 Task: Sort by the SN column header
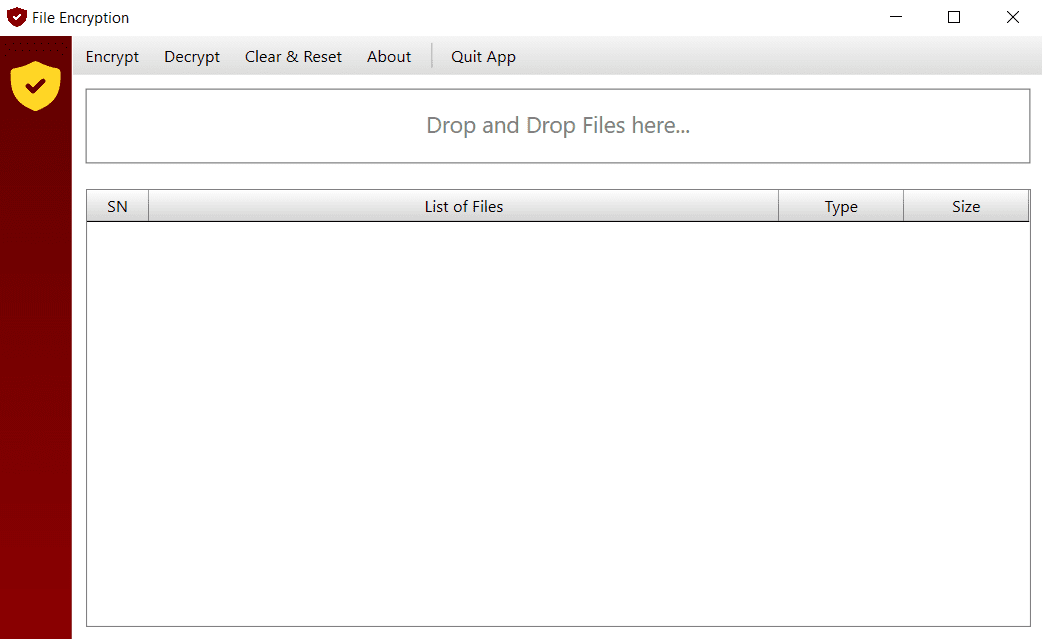point(118,207)
